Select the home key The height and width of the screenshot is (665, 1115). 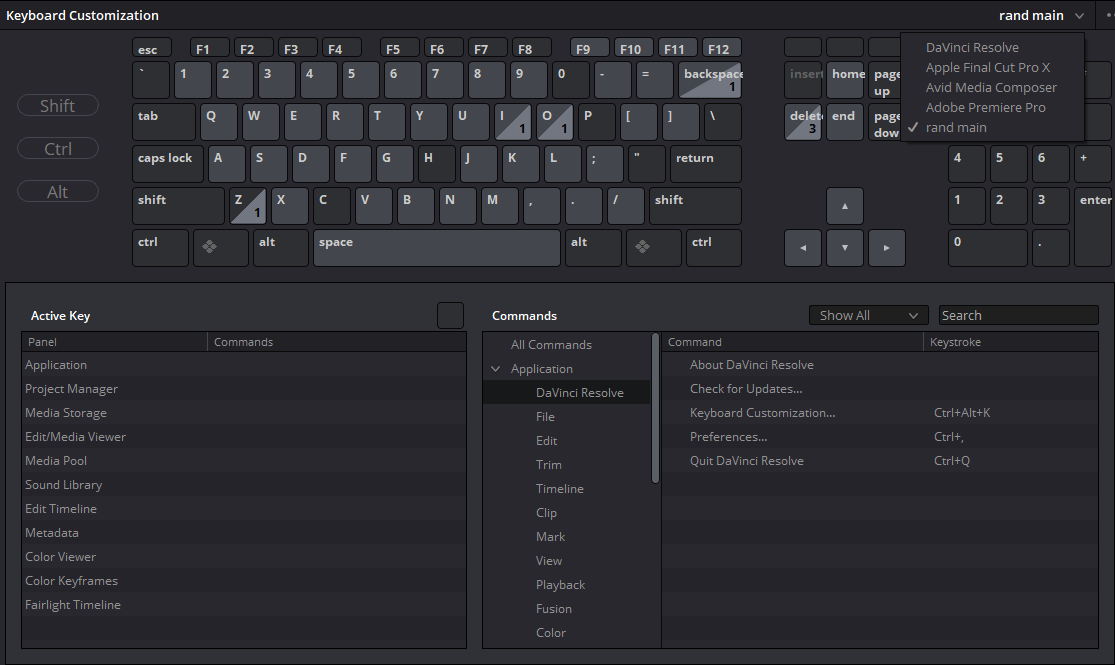coord(845,80)
